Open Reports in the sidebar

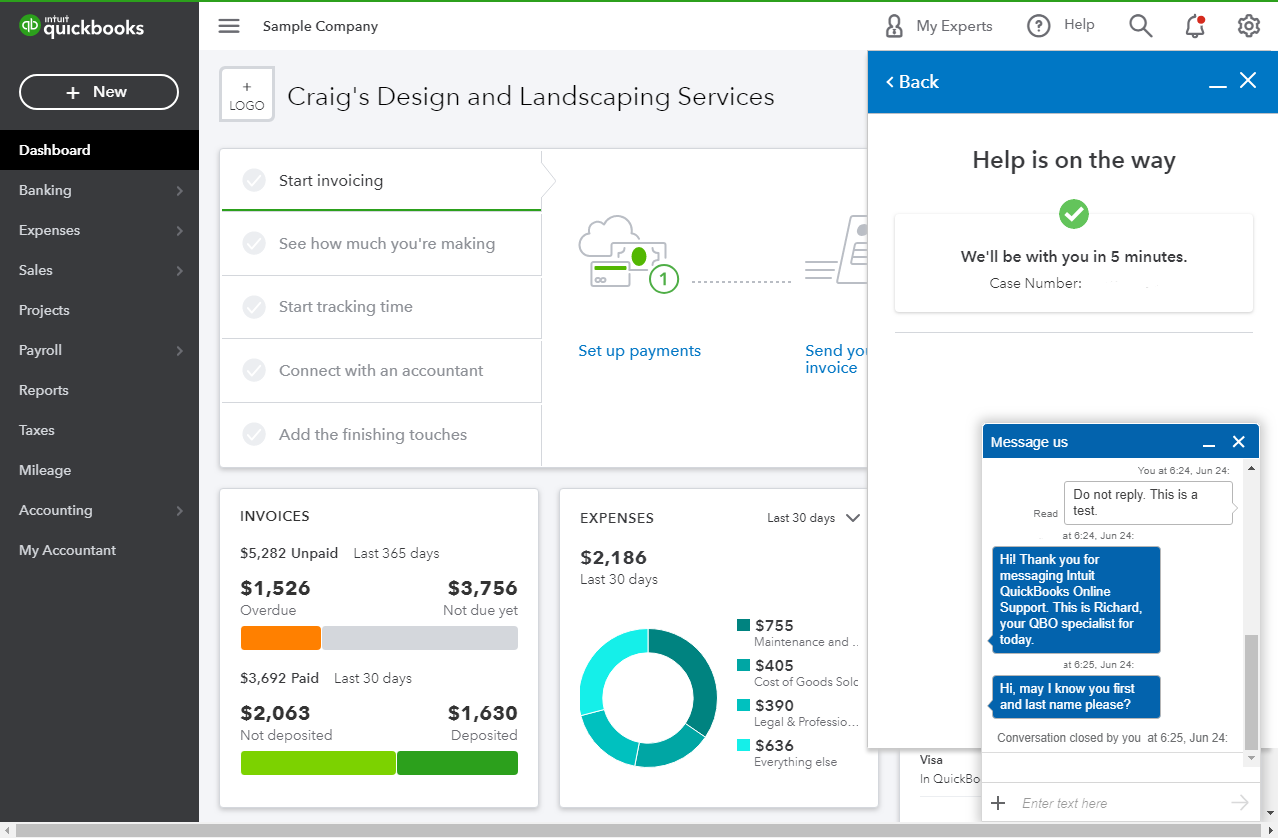pyautogui.click(x=100, y=390)
